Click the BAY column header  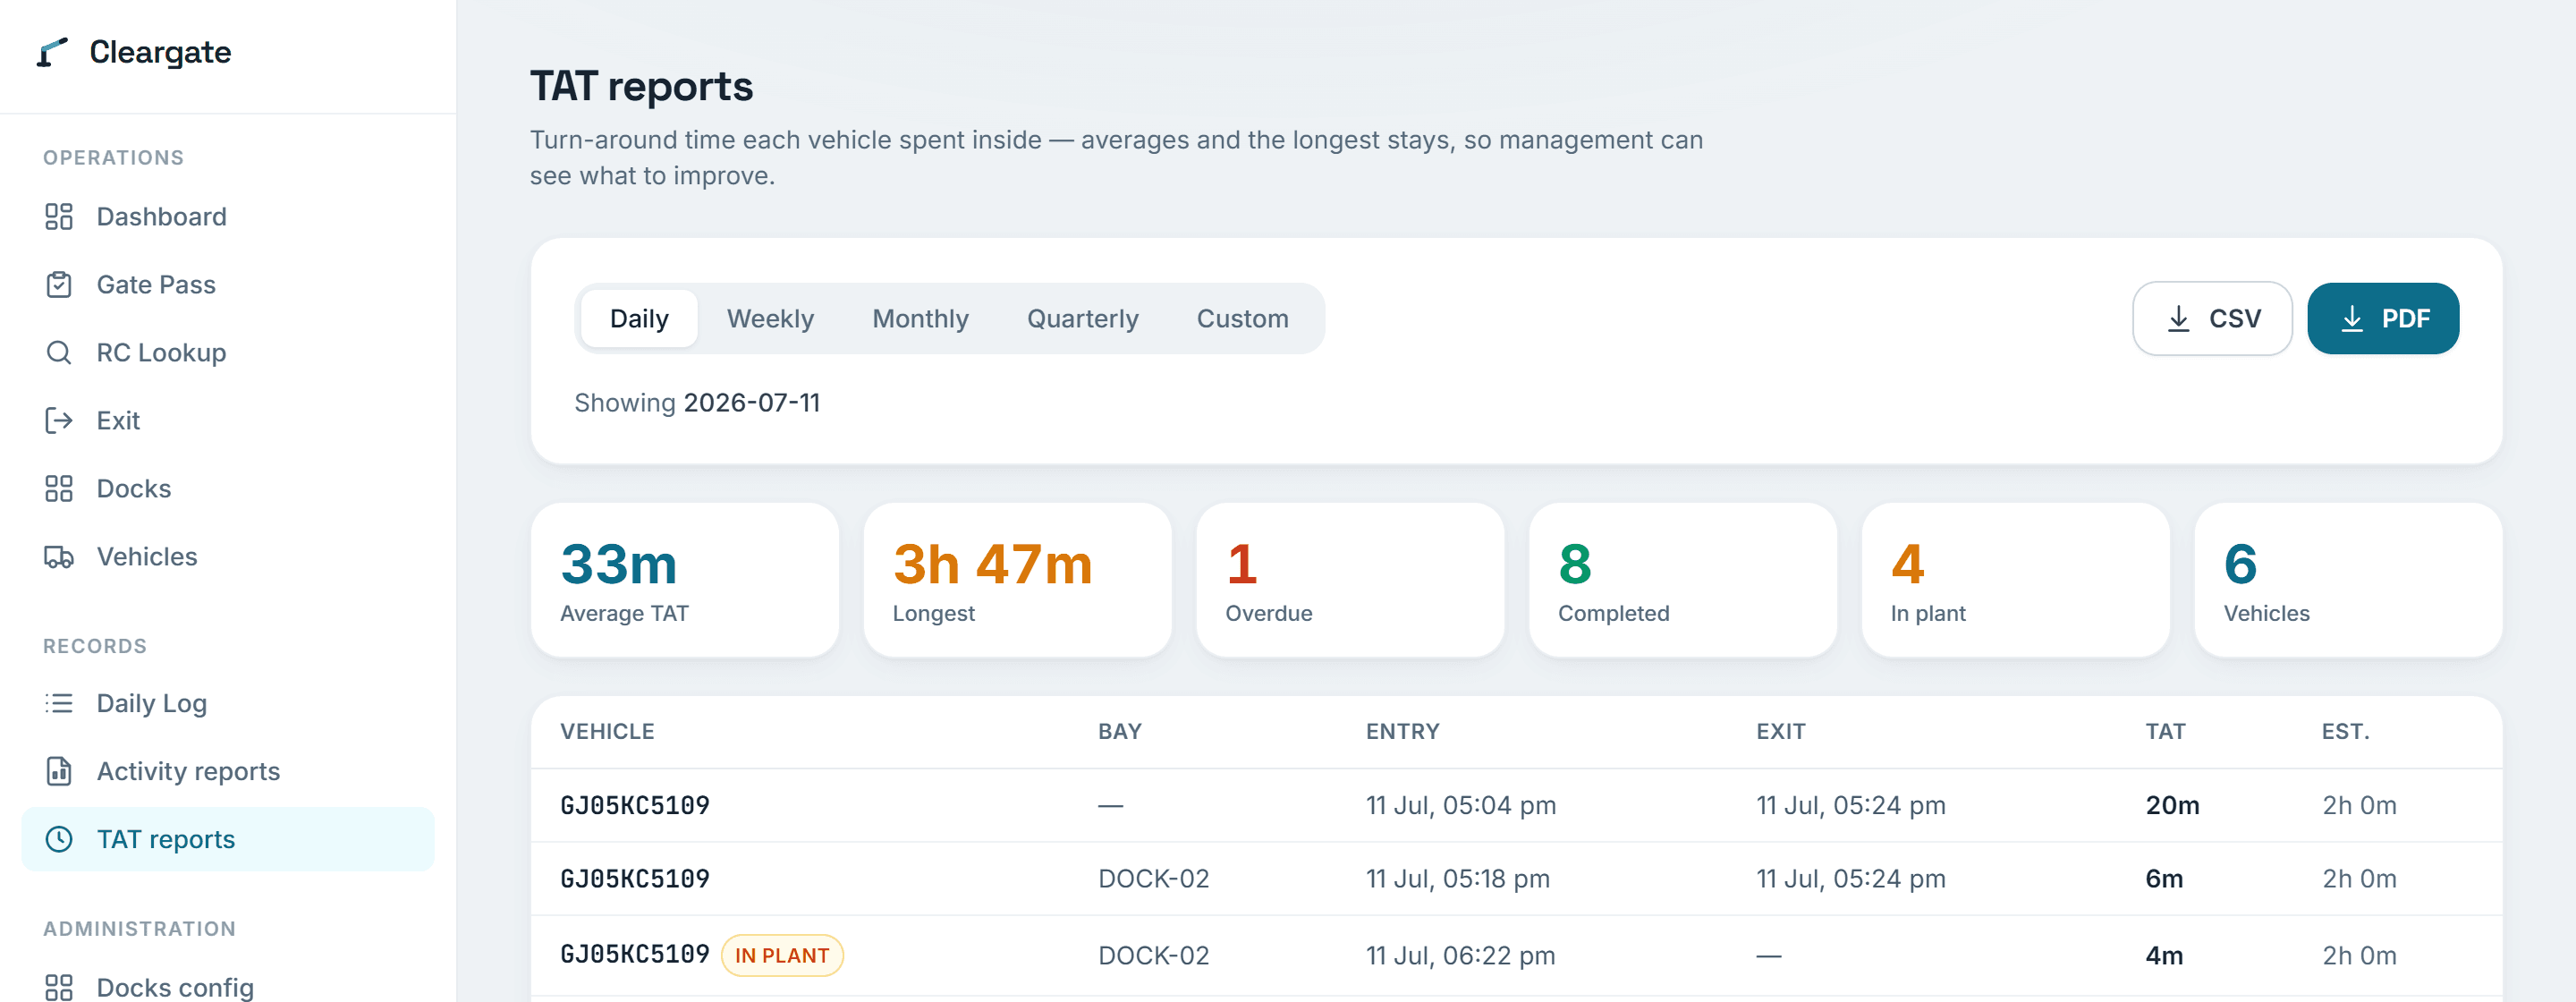point(1120,732)
